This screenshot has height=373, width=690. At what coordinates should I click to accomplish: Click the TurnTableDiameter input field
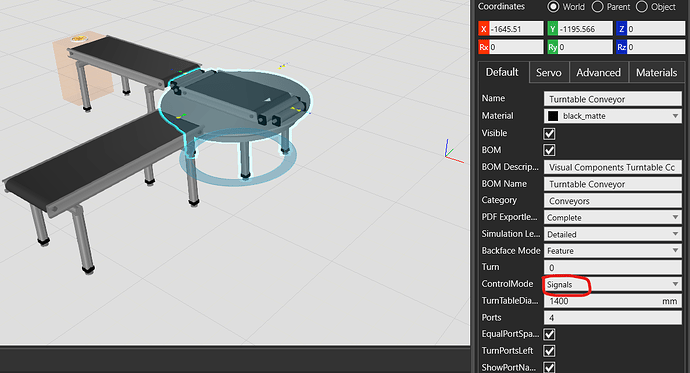[613, 301]
